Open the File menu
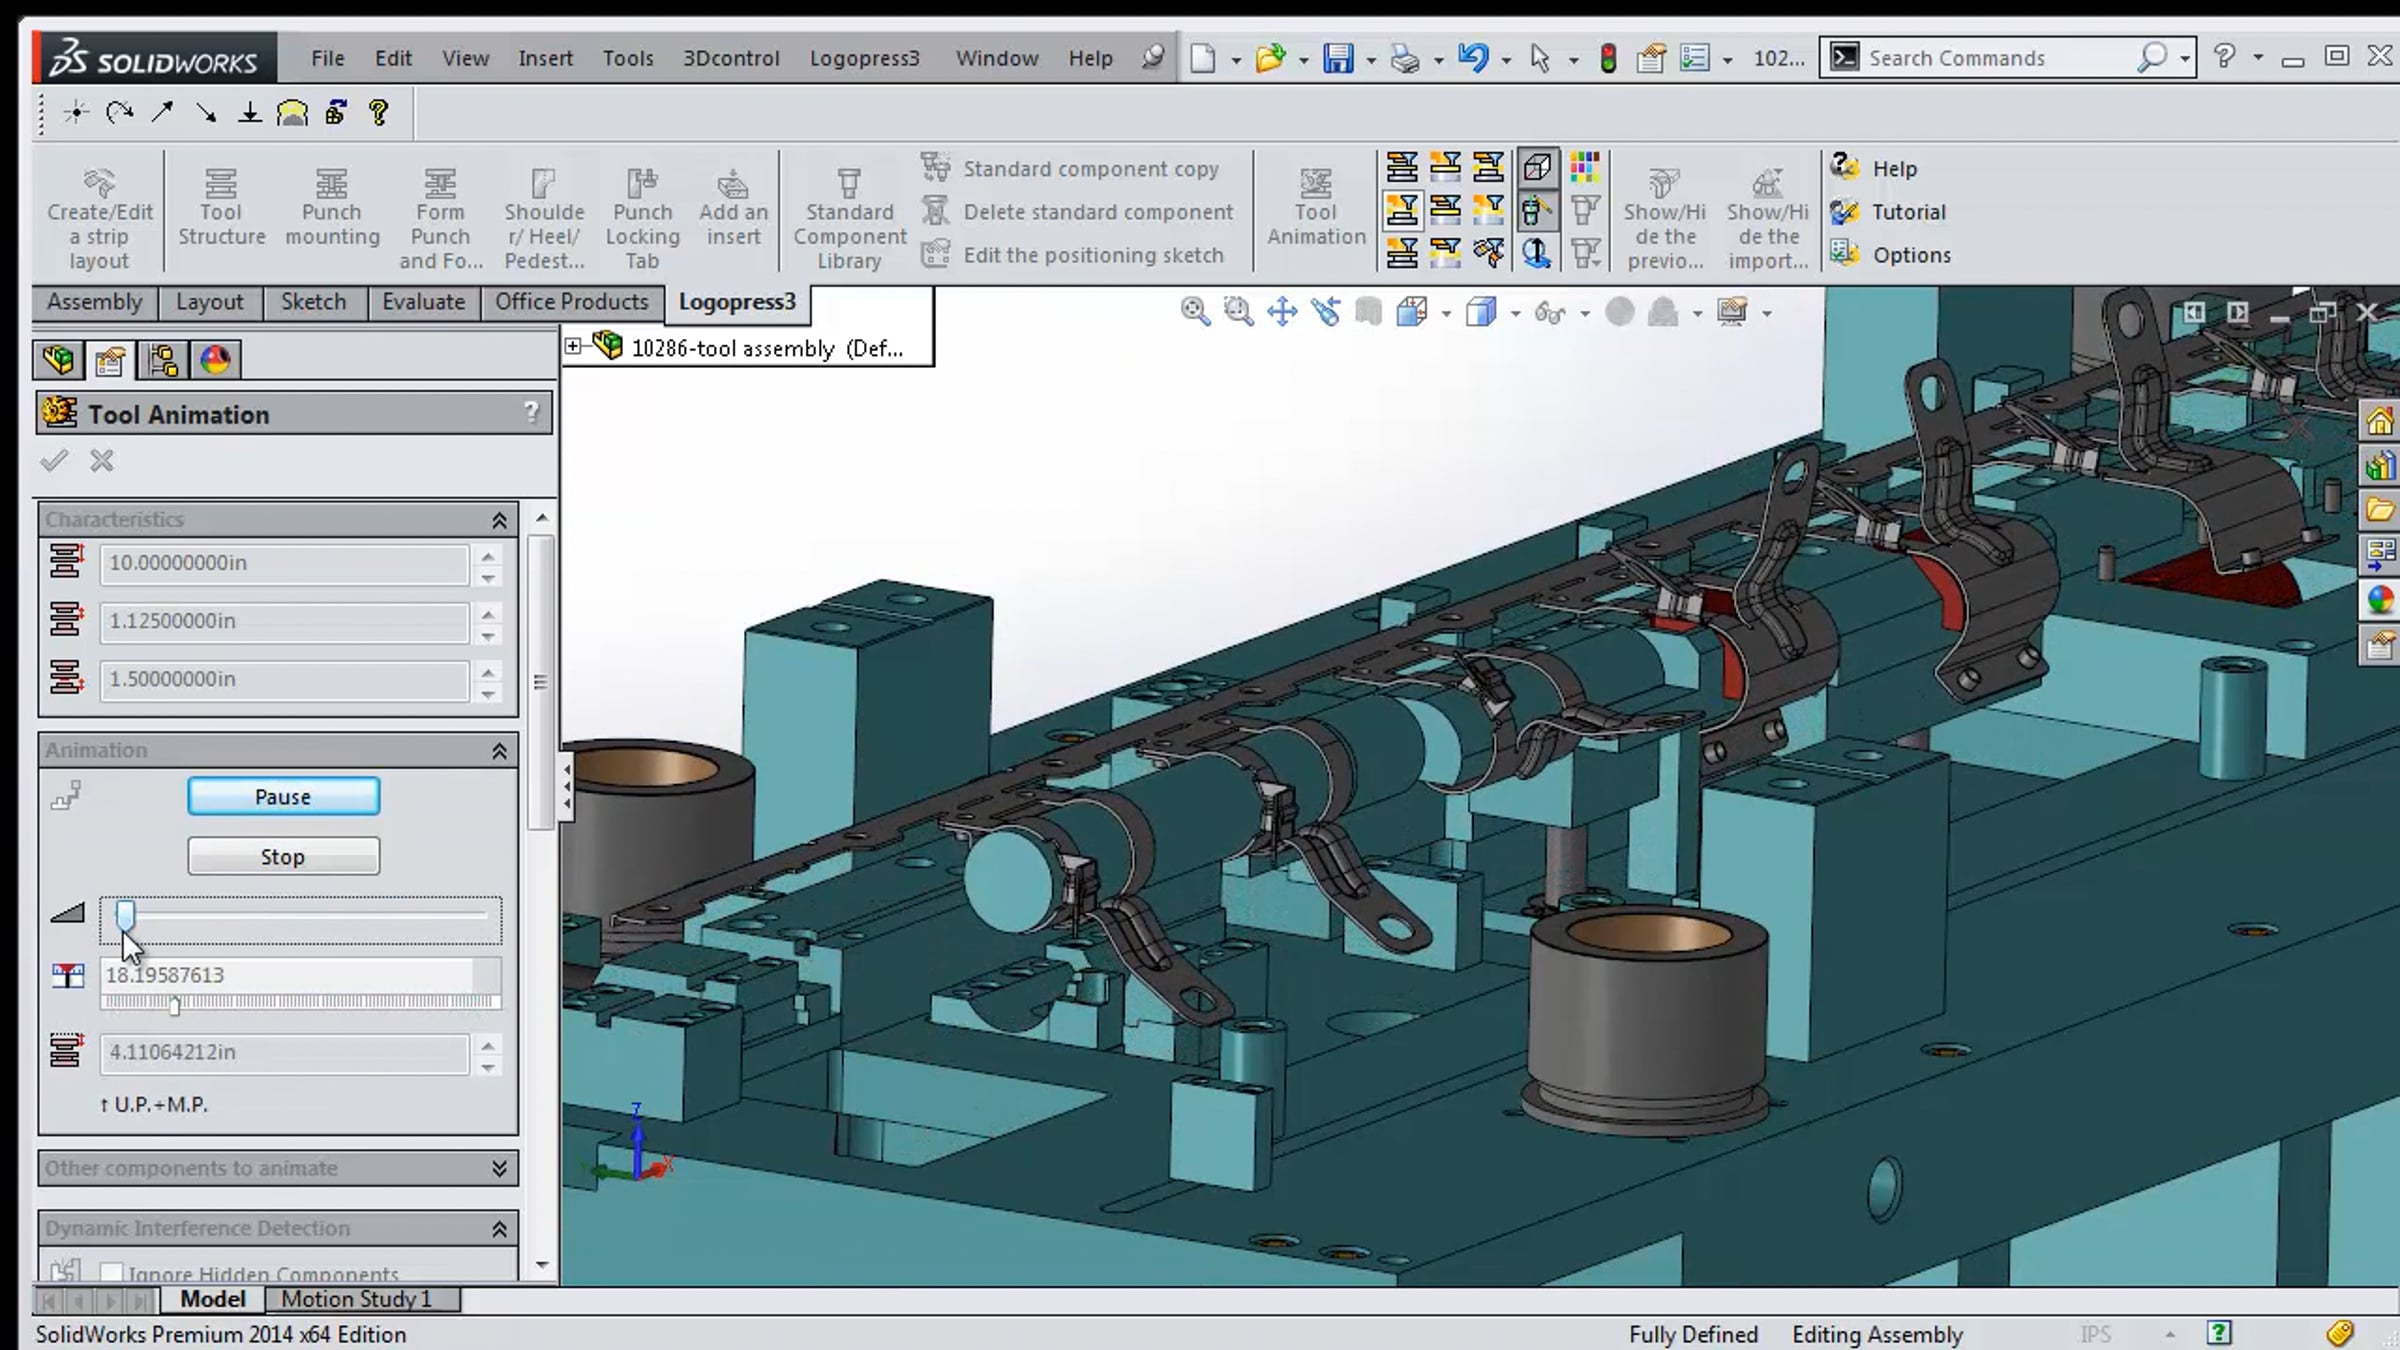 327,58
